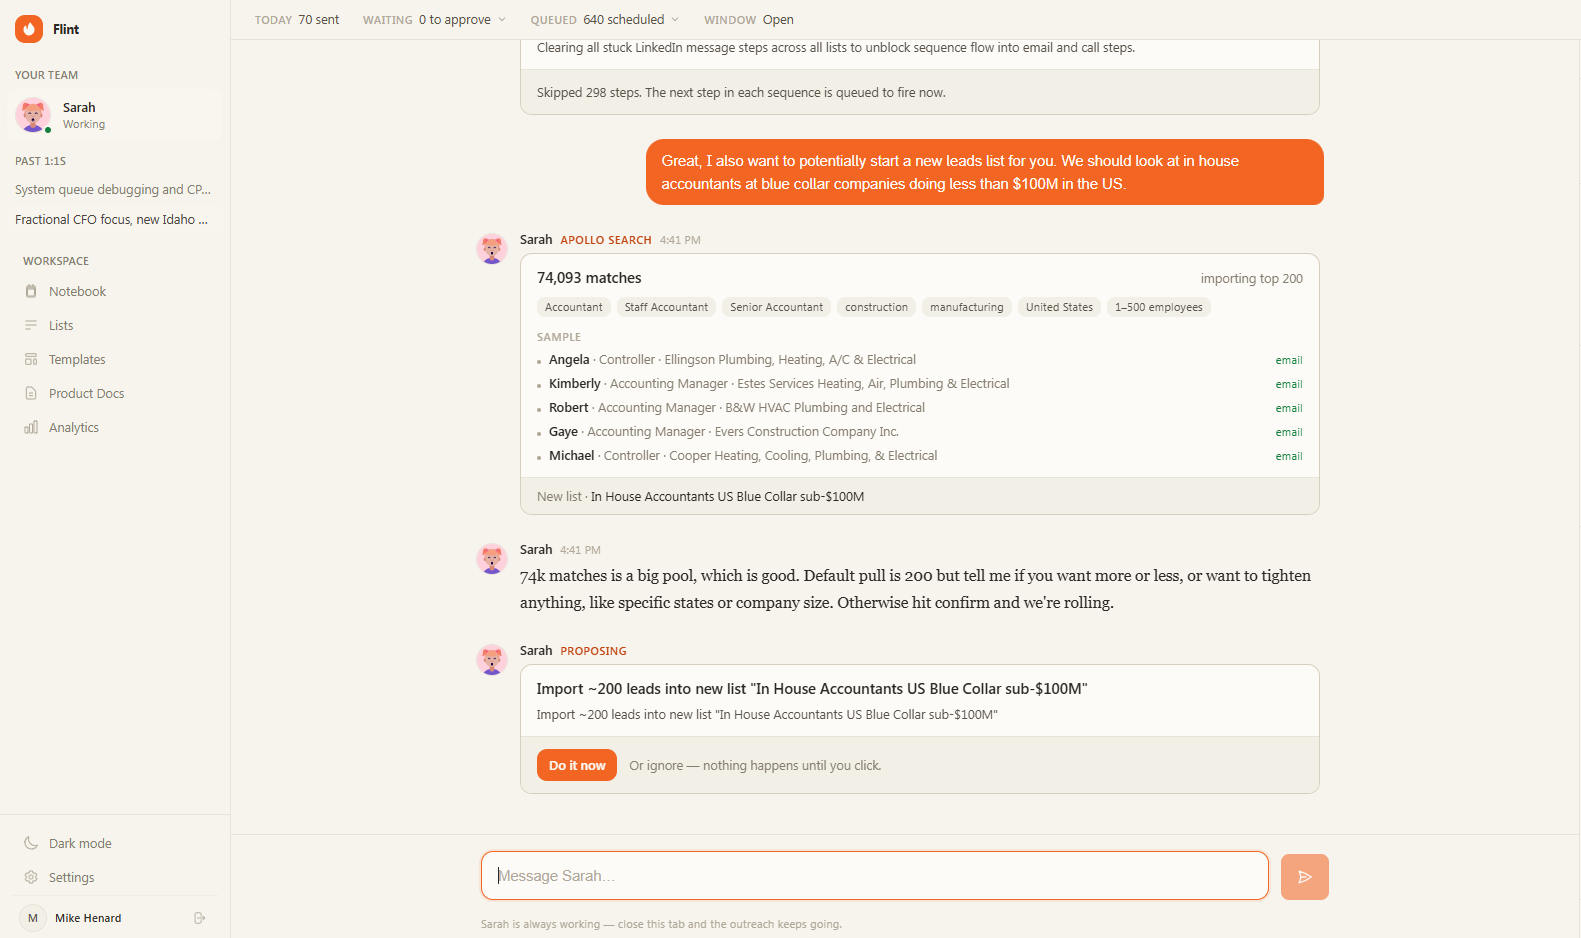Click the Skipped 298 steps message
Screen dimensions: 1581x938
click(x=741, y=92)
